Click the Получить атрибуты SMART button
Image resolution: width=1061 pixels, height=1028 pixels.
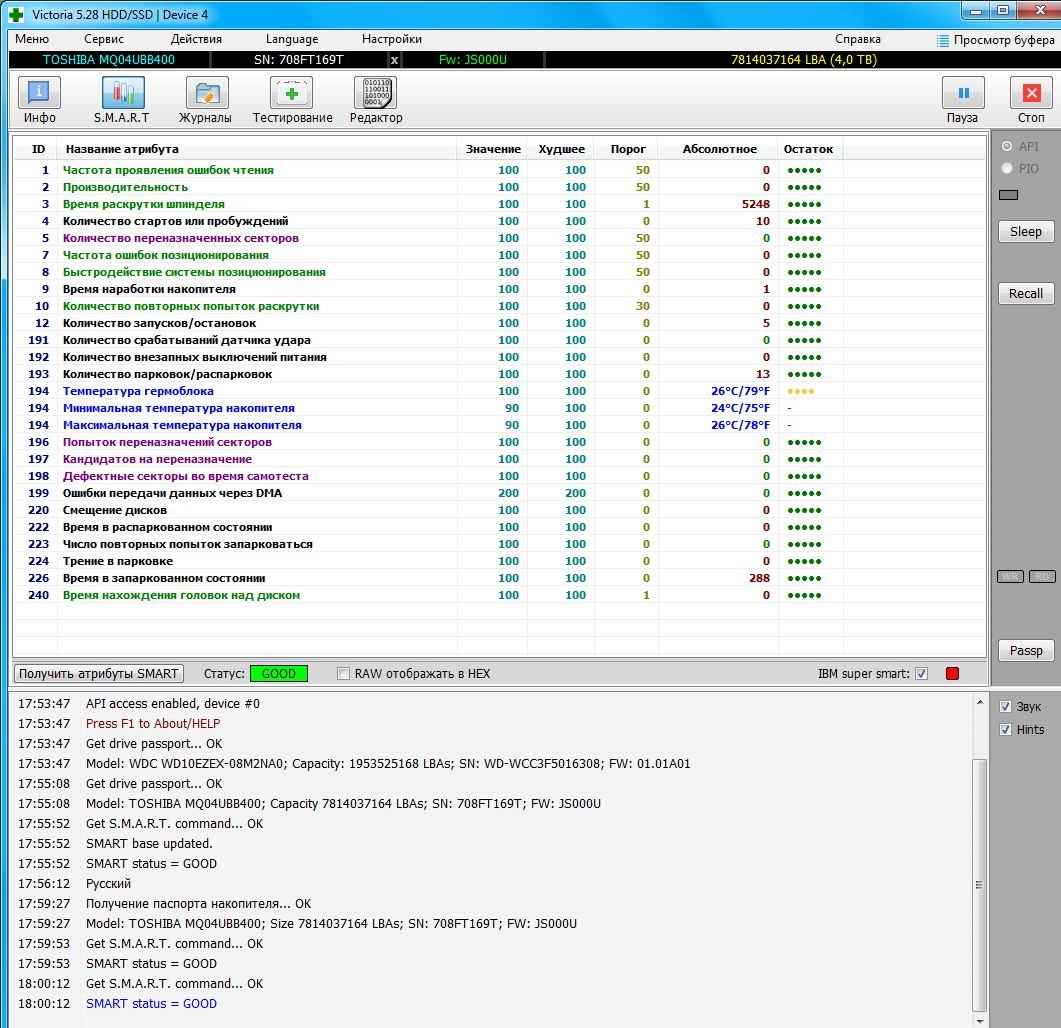[99, 674]
